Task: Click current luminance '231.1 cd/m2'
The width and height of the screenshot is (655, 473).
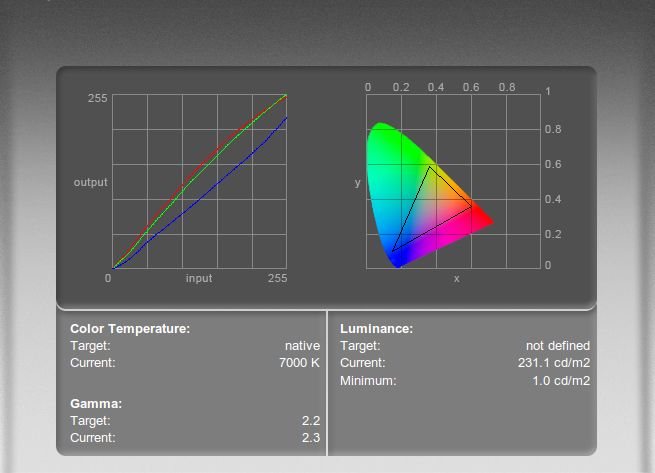Action: 554,363
